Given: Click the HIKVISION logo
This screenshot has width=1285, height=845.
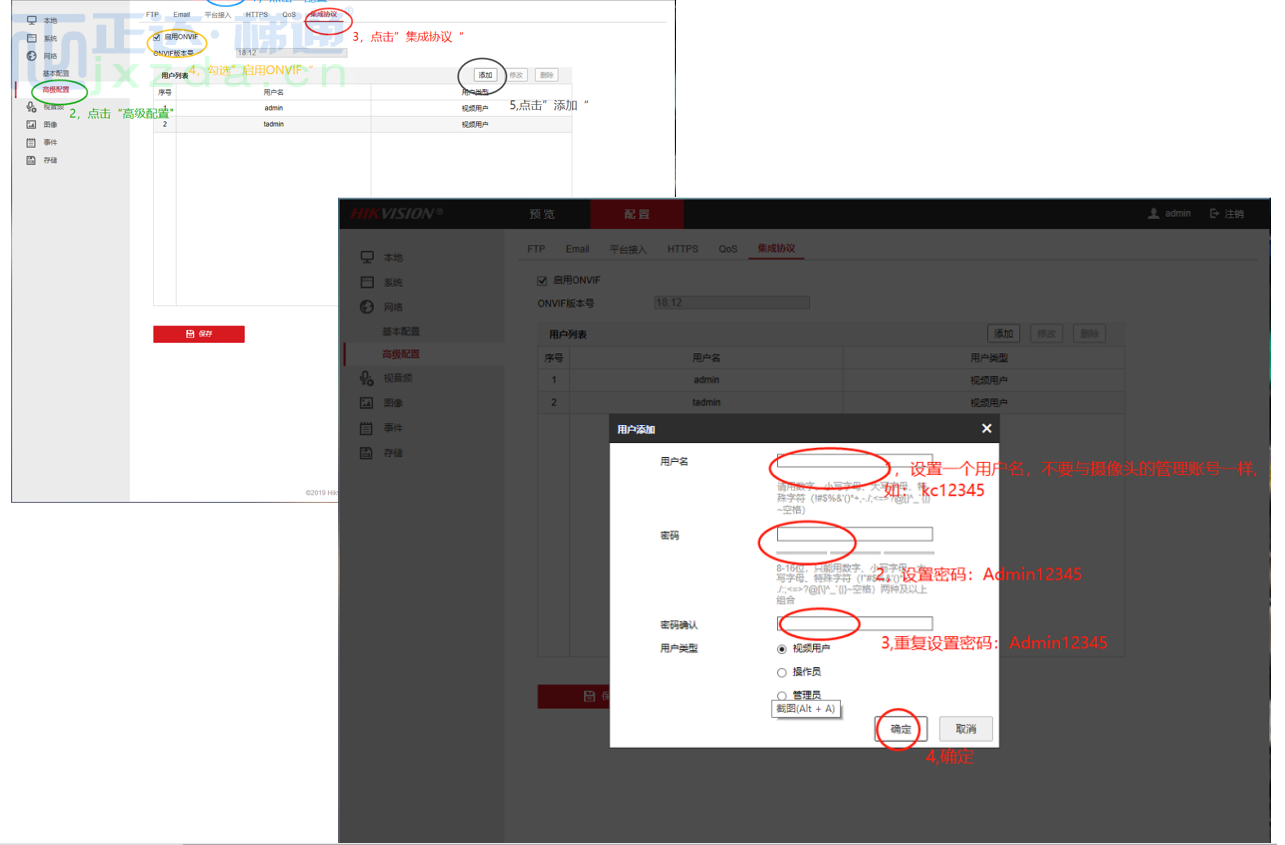Looking at the screenshot, I should pos(391,214).
